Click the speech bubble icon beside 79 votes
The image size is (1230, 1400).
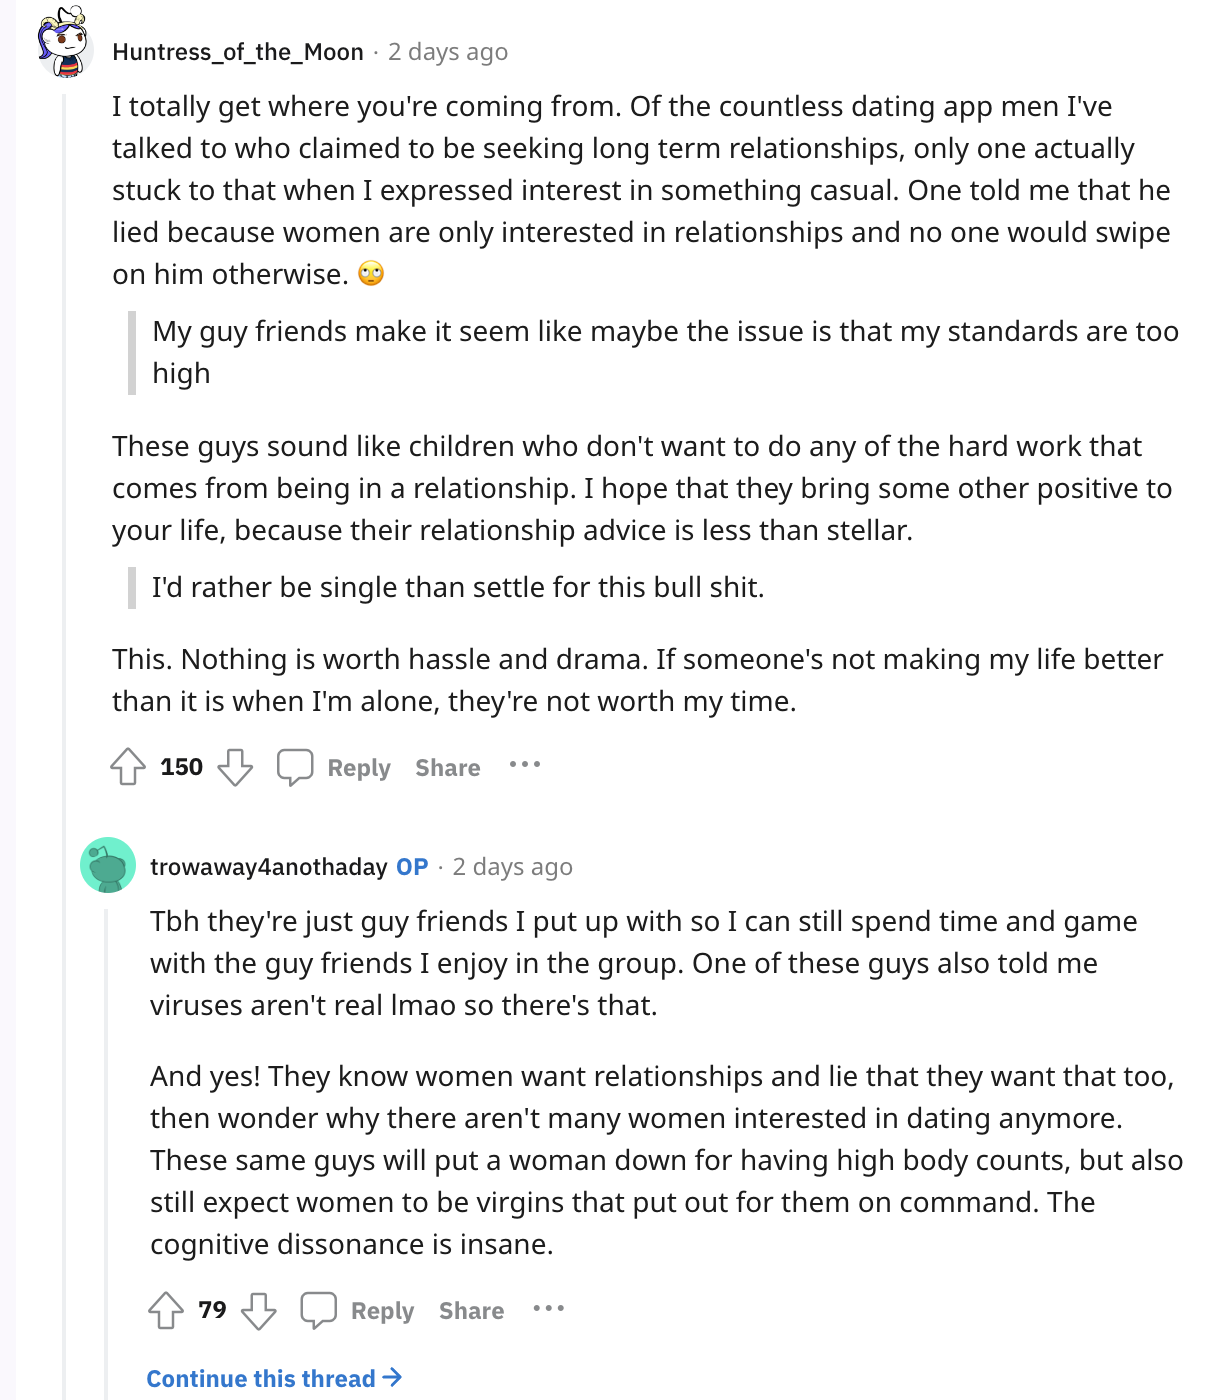click(x=319, y=1310)
